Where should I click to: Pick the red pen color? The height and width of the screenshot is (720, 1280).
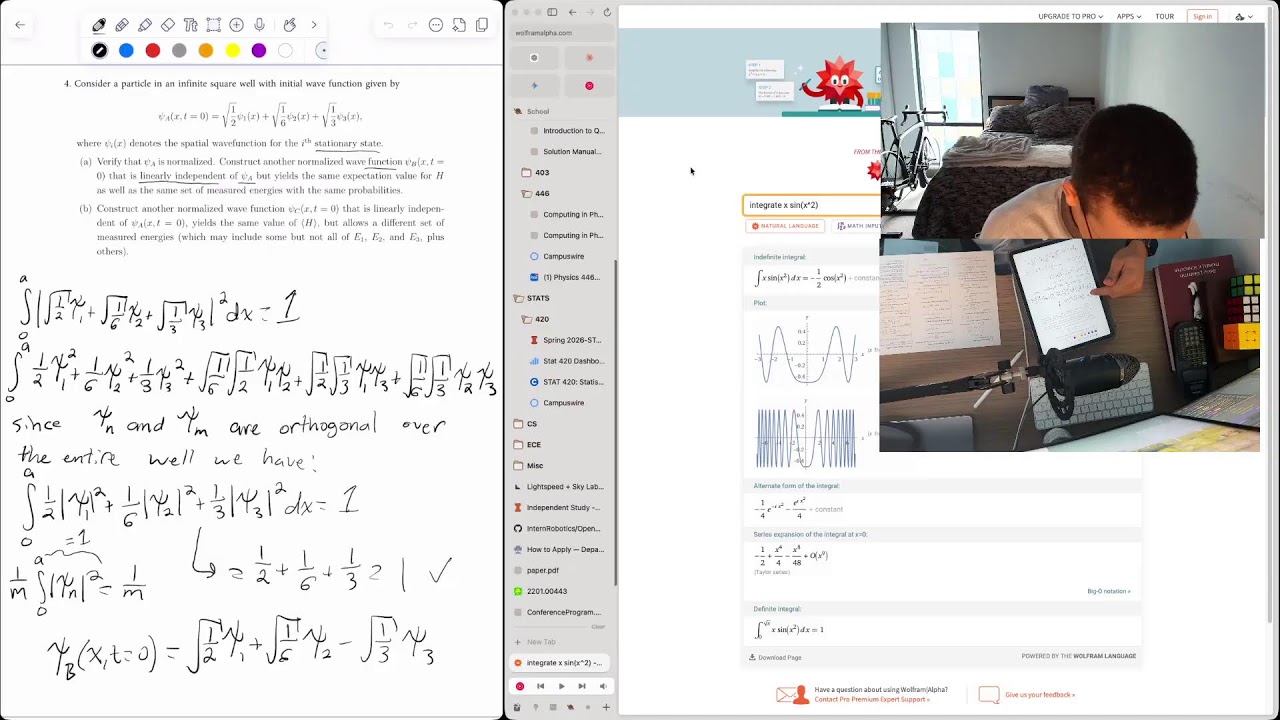point(152,50)
